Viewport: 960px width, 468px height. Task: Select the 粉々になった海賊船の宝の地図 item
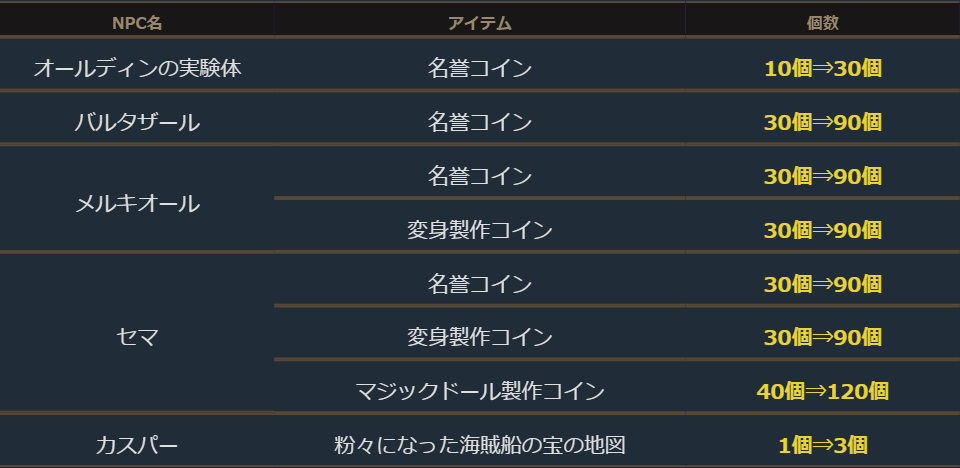point(479,445)
